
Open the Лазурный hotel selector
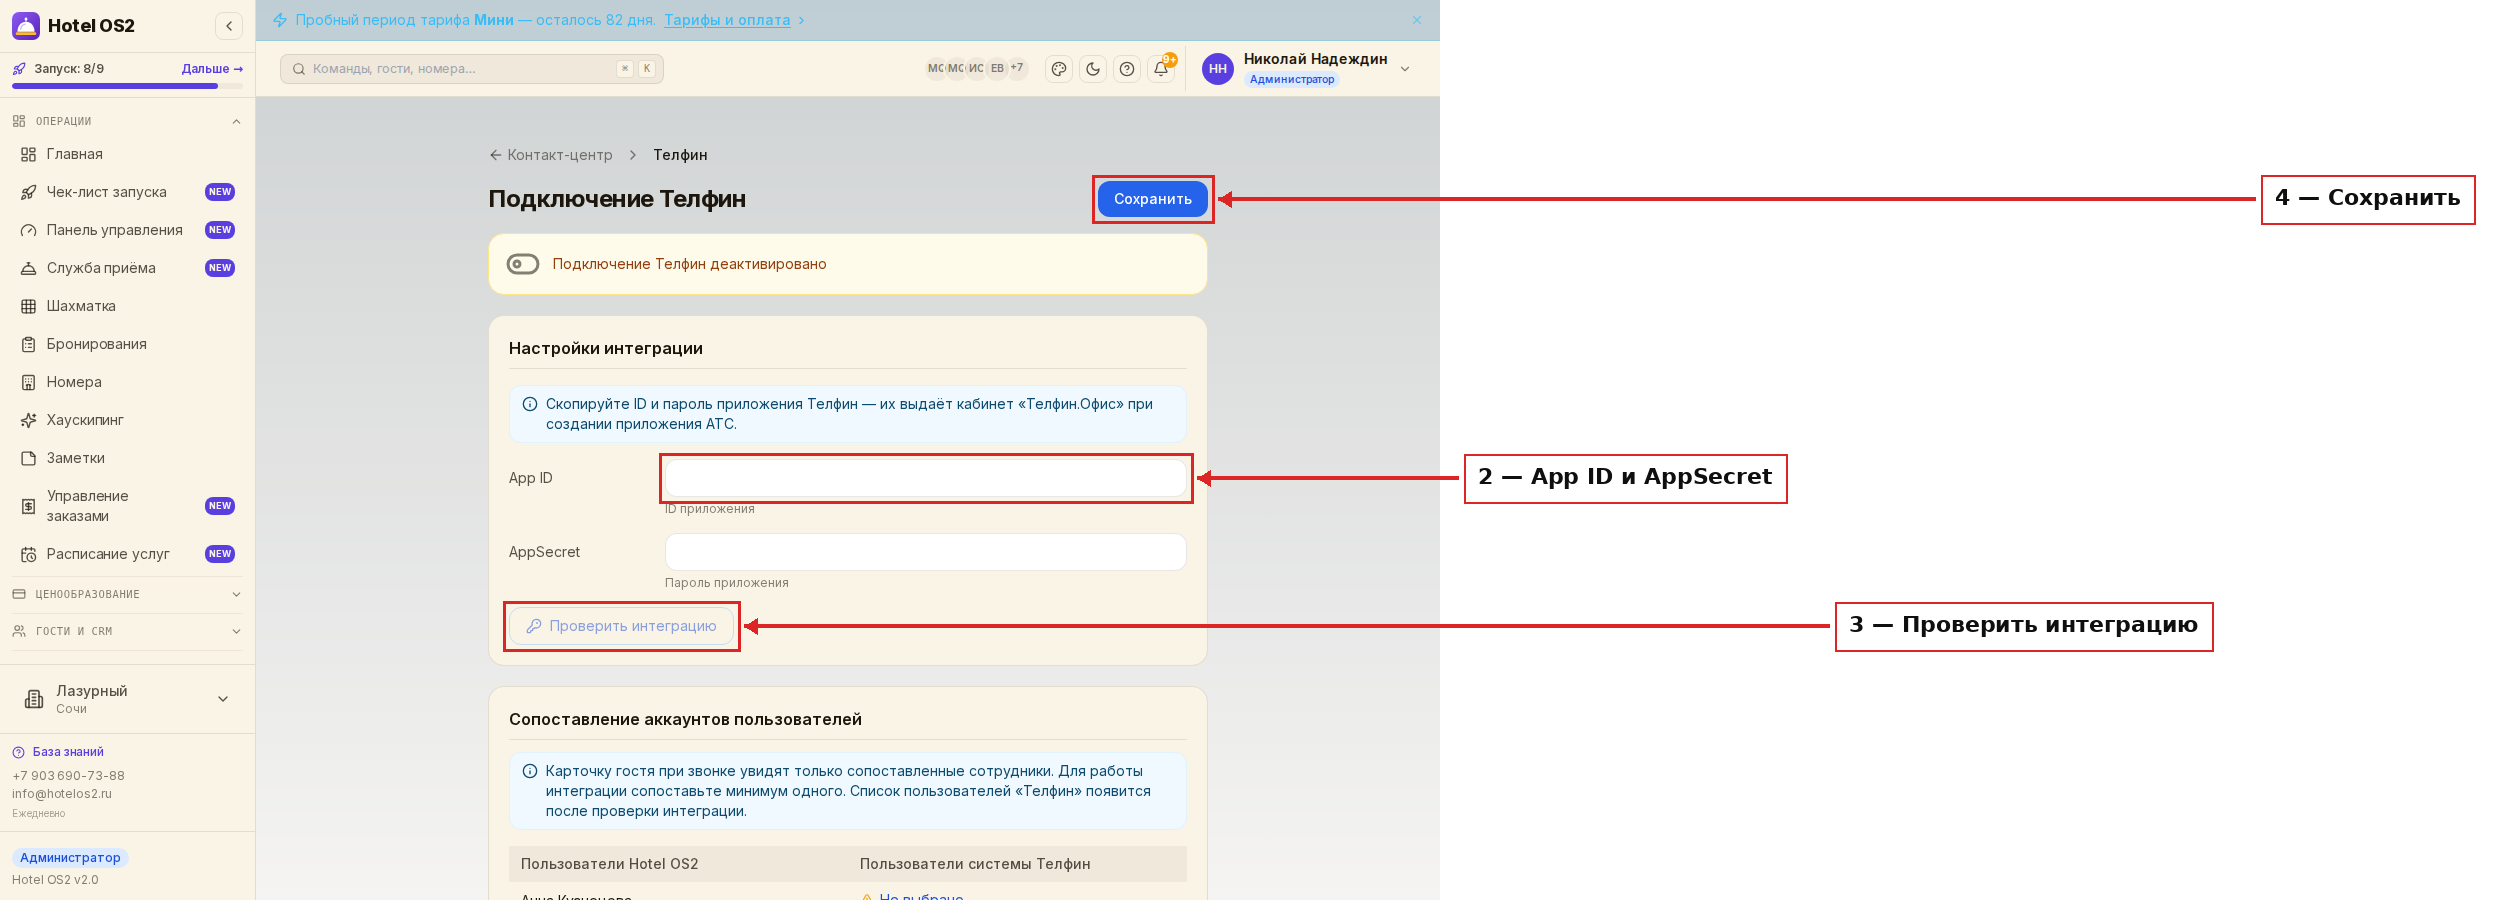128,699
